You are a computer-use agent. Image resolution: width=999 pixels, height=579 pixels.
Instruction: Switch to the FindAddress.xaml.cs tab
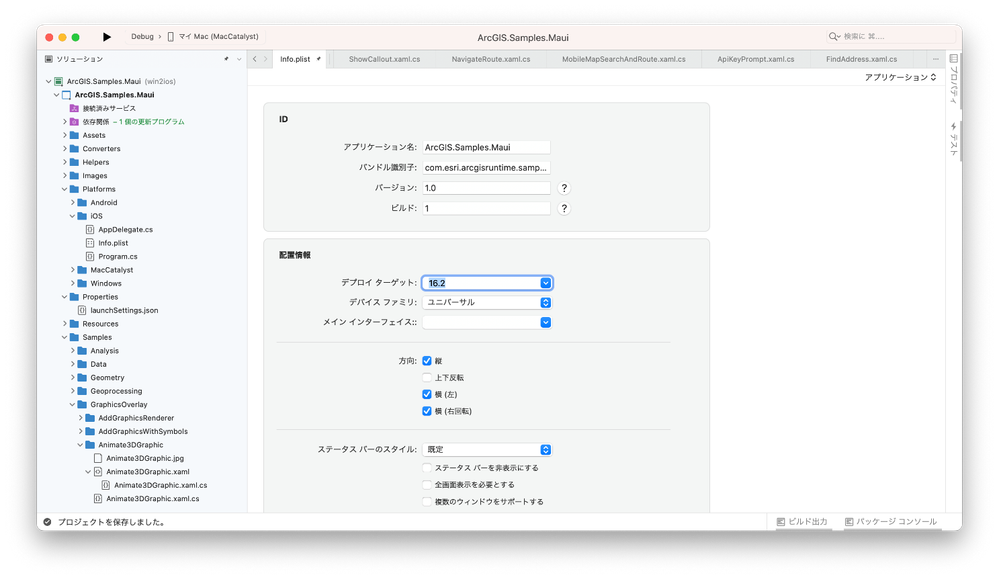pos(861,59)
